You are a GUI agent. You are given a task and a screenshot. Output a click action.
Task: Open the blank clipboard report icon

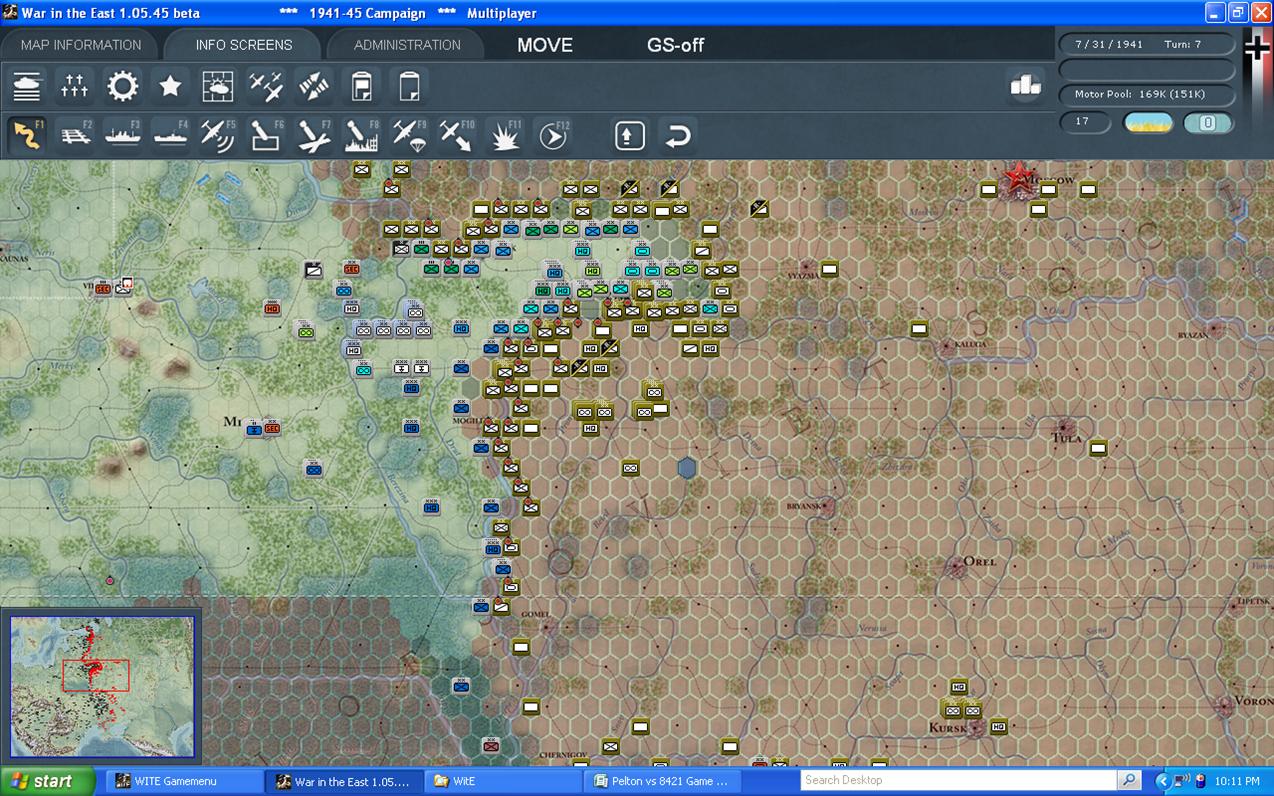(409, 87)
